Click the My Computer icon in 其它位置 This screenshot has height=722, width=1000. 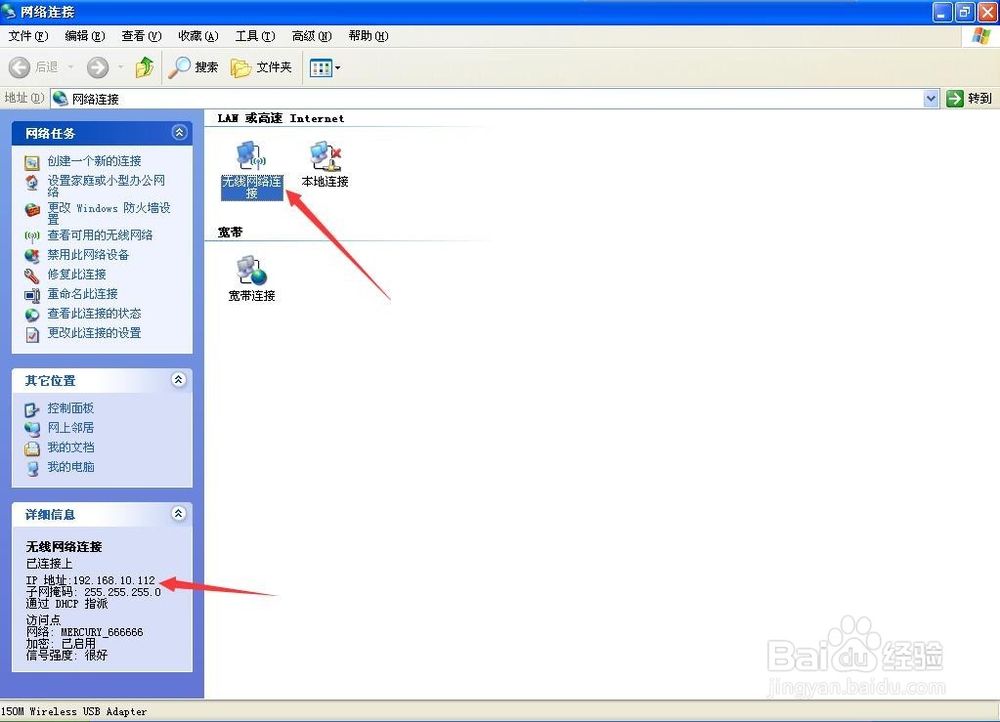32,469
